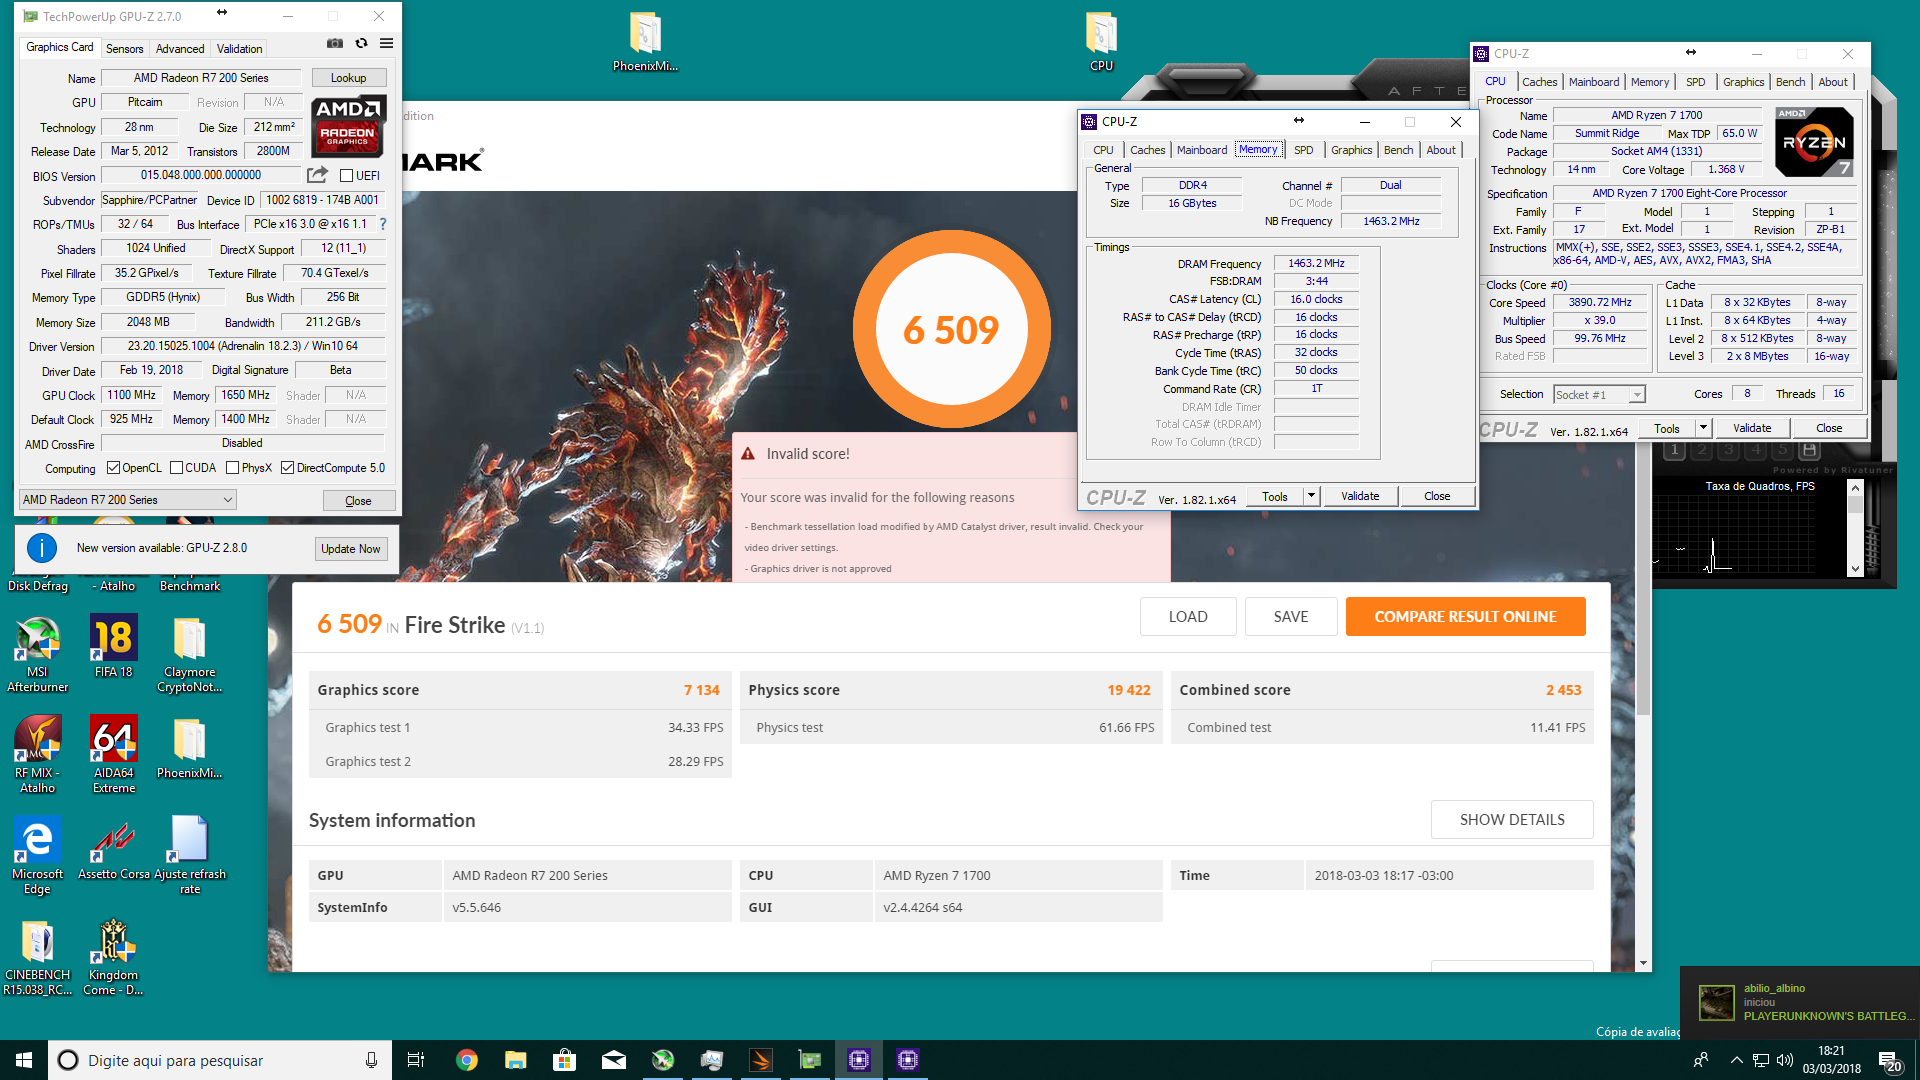Viewport: 1920px width, 1080px height.
Task: Select the MSI Afterburner desktop shortcut
Action: [x=38, y=655]
